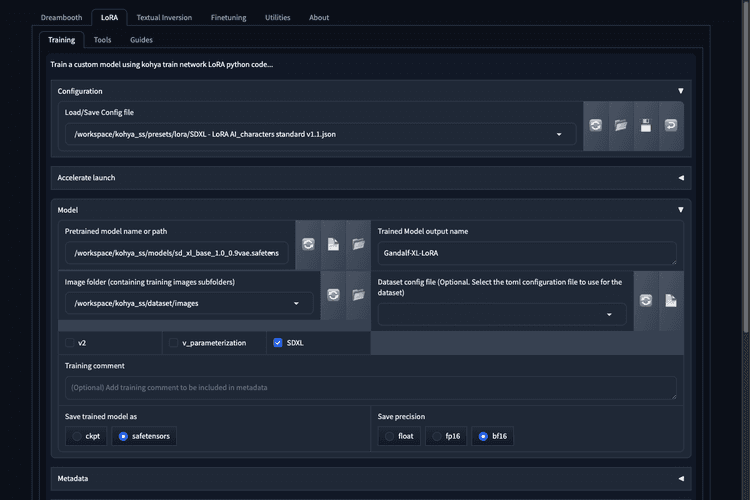Load config using the return arrow icon
The image size is (750, 500).
pyautogui.click(x=671, y=126)
